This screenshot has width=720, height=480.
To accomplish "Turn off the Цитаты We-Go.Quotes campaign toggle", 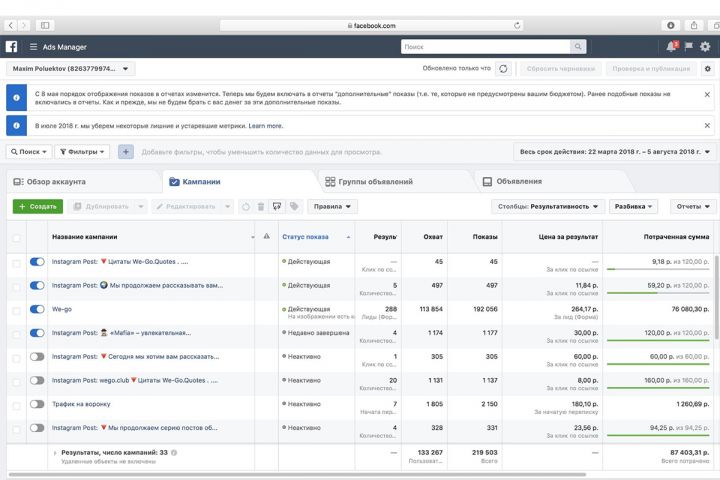I will tap(37, 261).
